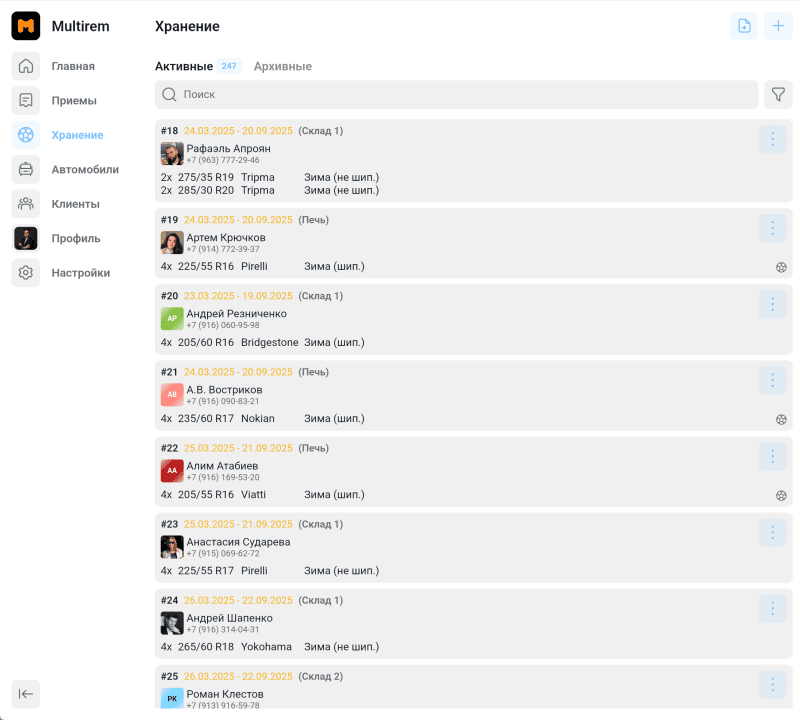
Task: Click the Multirem logo icon
Action: pyautogui.click(x=26, y=26)
